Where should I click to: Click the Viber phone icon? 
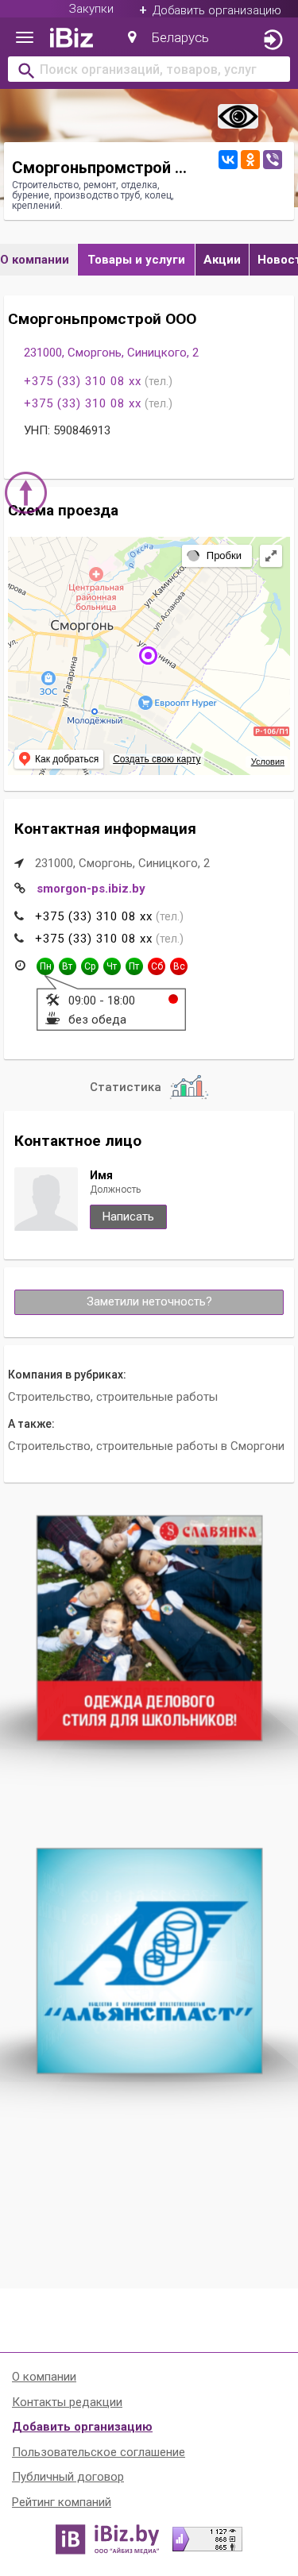272,160
